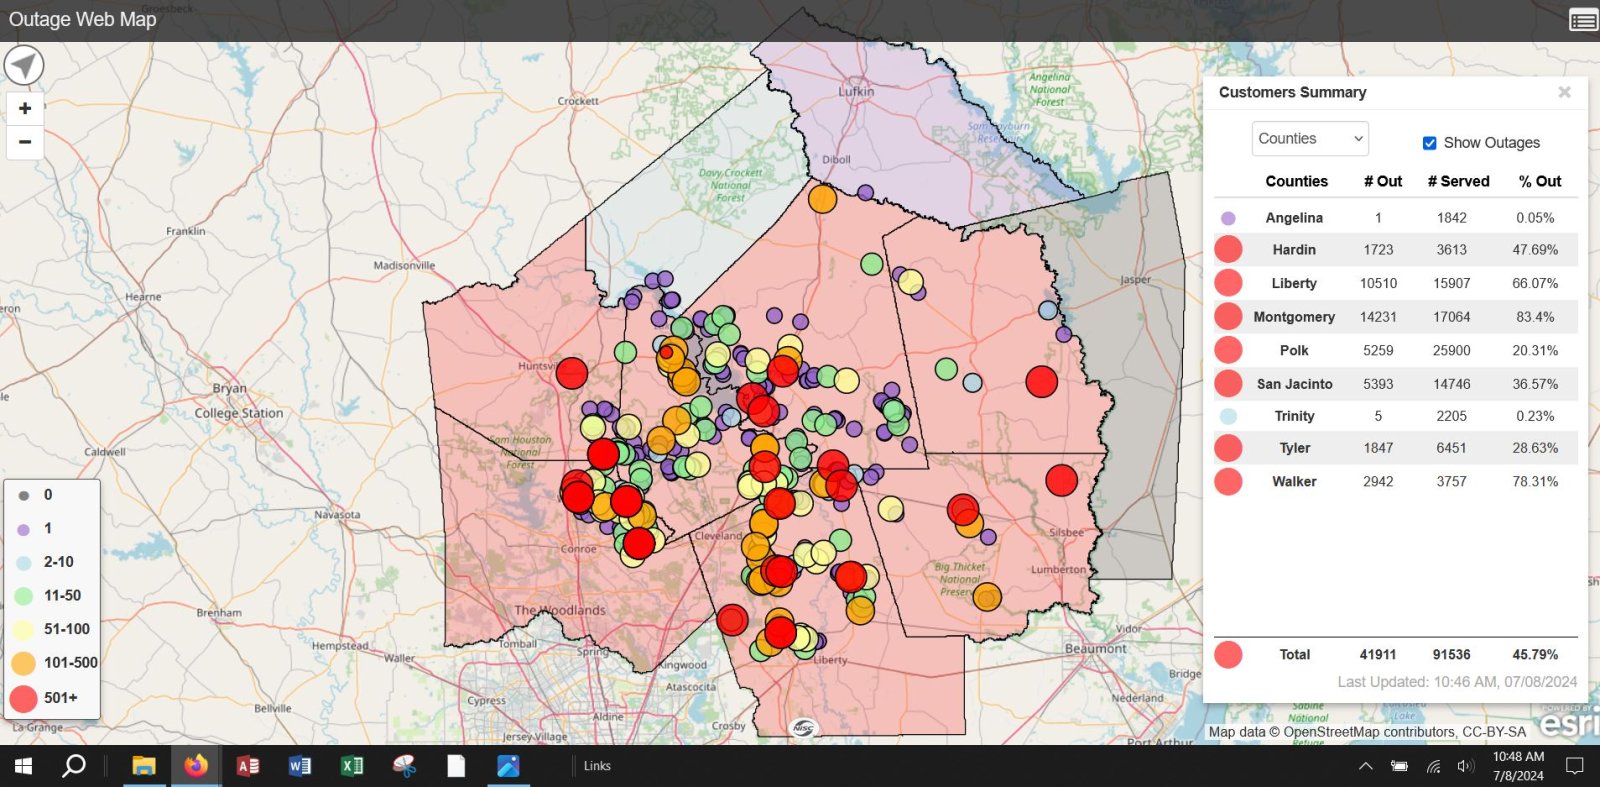Select the Angelina county row name

(1294, 218)
